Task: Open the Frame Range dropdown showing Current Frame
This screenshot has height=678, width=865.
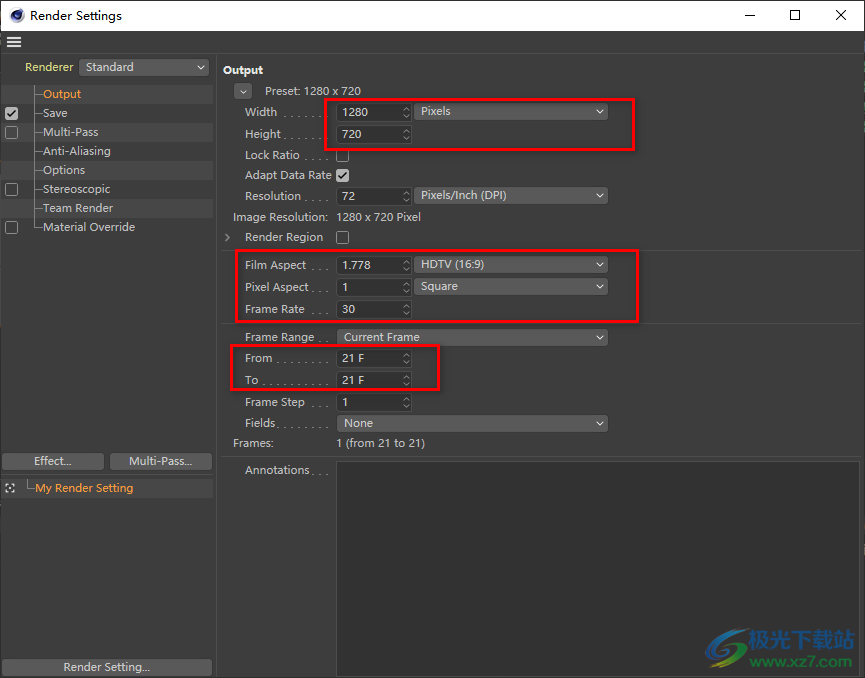Action: [x=472, y=337]
